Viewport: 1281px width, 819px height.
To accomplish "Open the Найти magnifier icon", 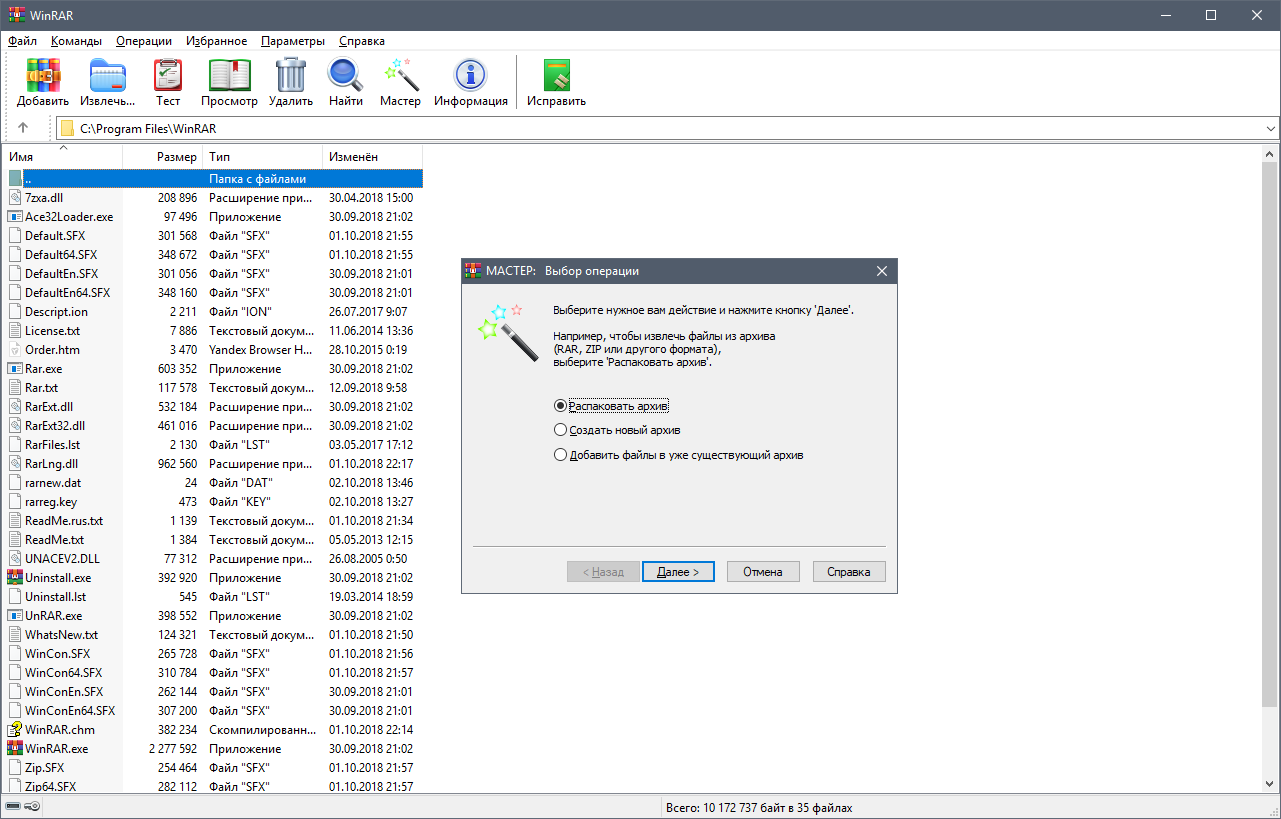I will (x=345, y=76).
